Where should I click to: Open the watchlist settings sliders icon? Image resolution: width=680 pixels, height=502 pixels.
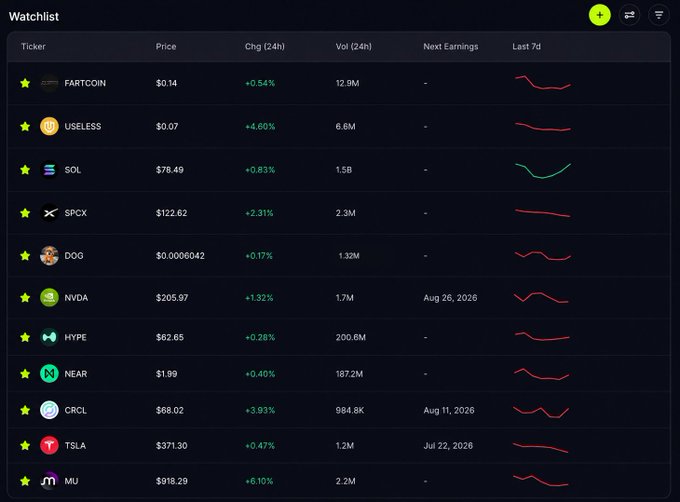click(629, 15)
